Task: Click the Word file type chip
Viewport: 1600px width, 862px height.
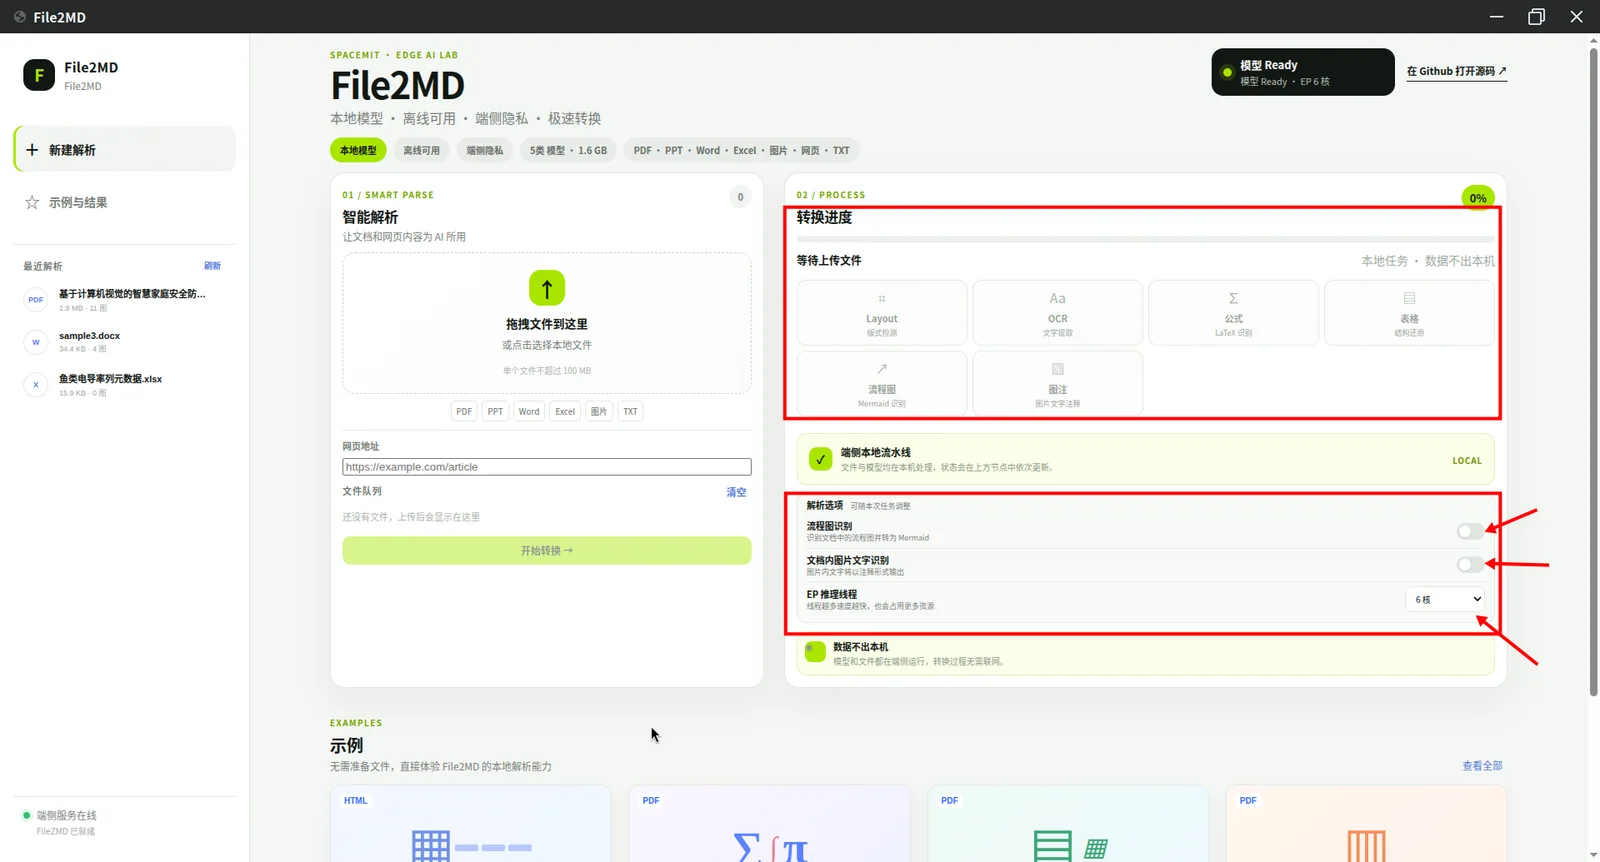Action: pyautogui.click(x=529, y=411)
